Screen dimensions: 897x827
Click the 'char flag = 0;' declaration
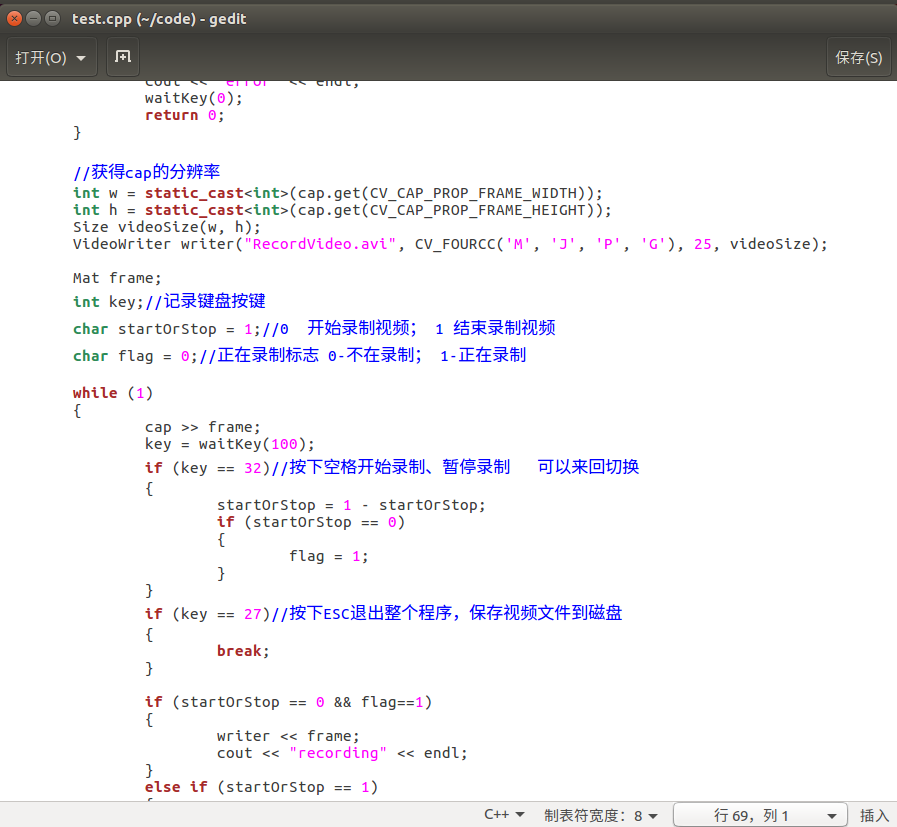tap(135, 356)
